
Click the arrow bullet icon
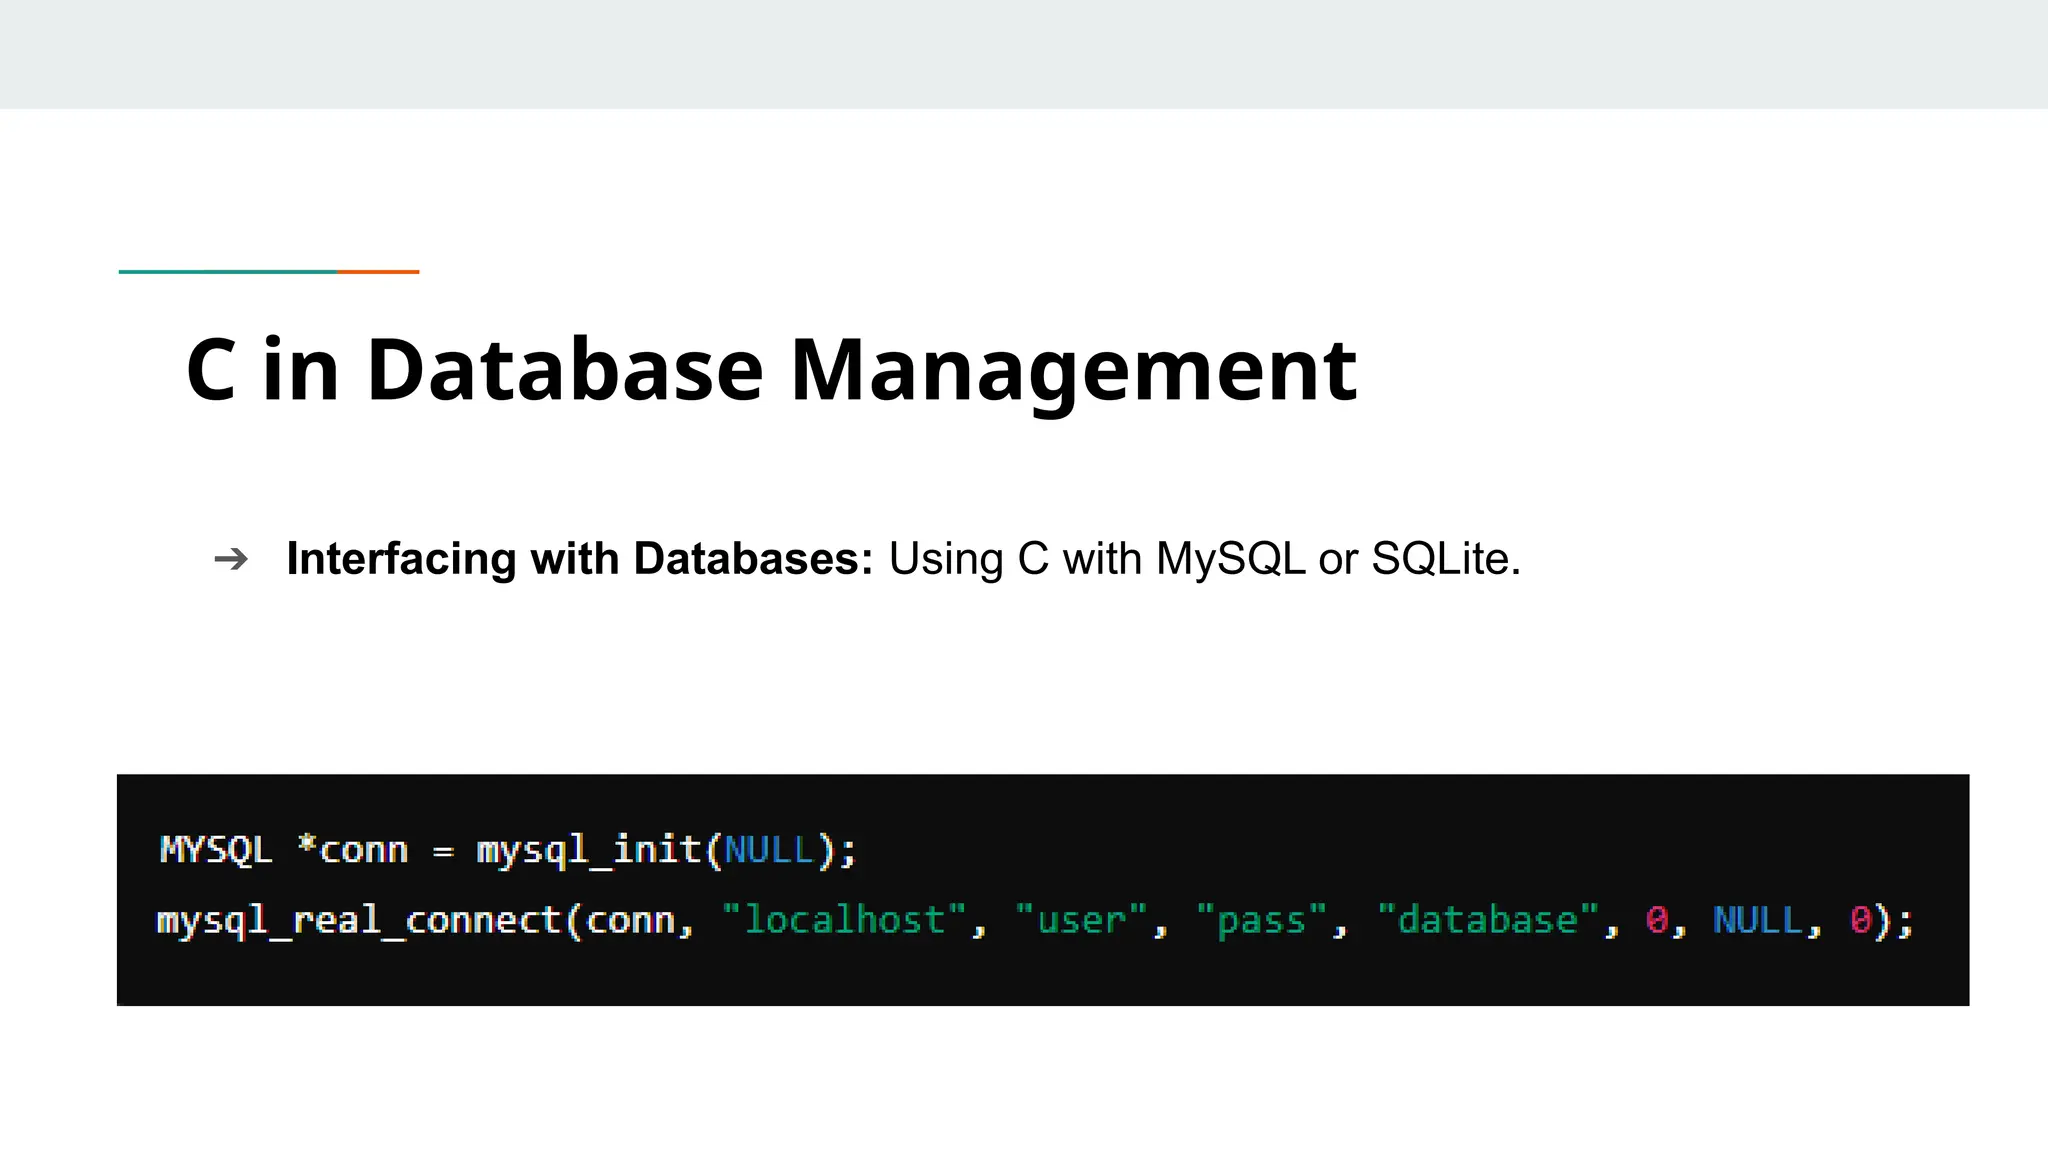click(x=231, y=559)
